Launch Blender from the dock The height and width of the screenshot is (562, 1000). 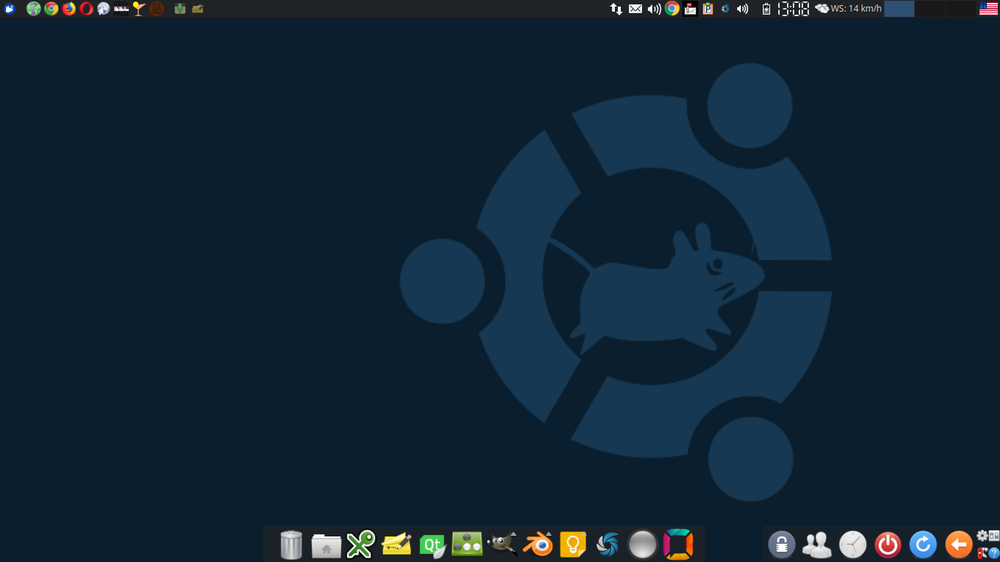pyautogui.click(x=538, y=545)
